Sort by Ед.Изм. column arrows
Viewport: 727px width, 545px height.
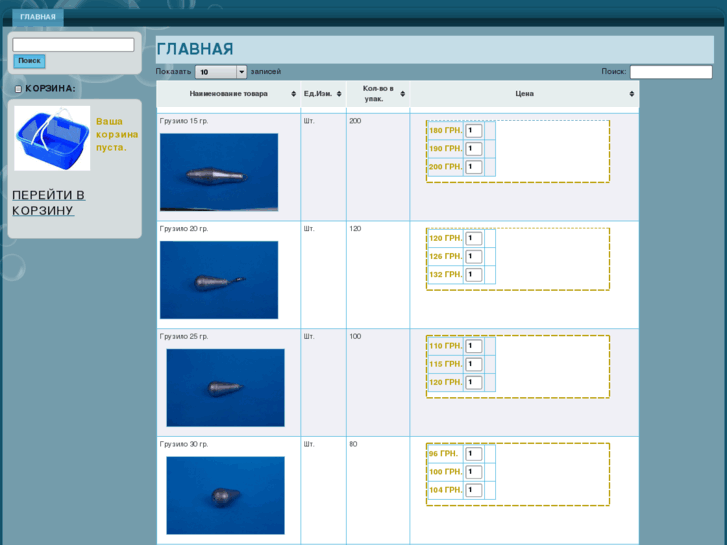[339, 94]
